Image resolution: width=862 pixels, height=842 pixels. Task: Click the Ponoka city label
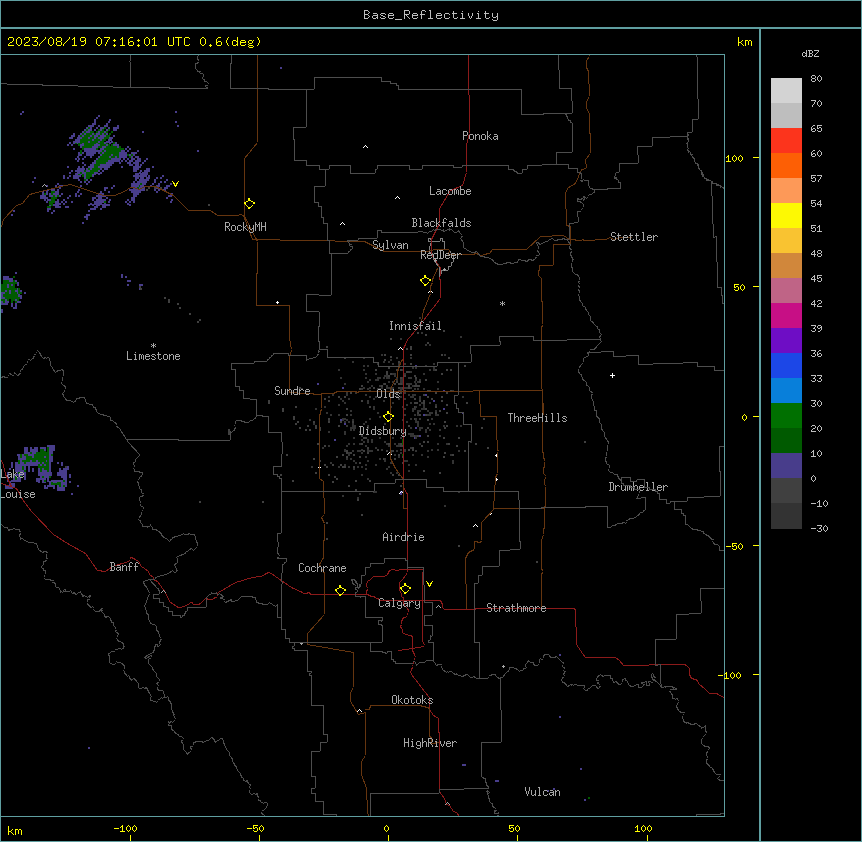click(480, 136)
